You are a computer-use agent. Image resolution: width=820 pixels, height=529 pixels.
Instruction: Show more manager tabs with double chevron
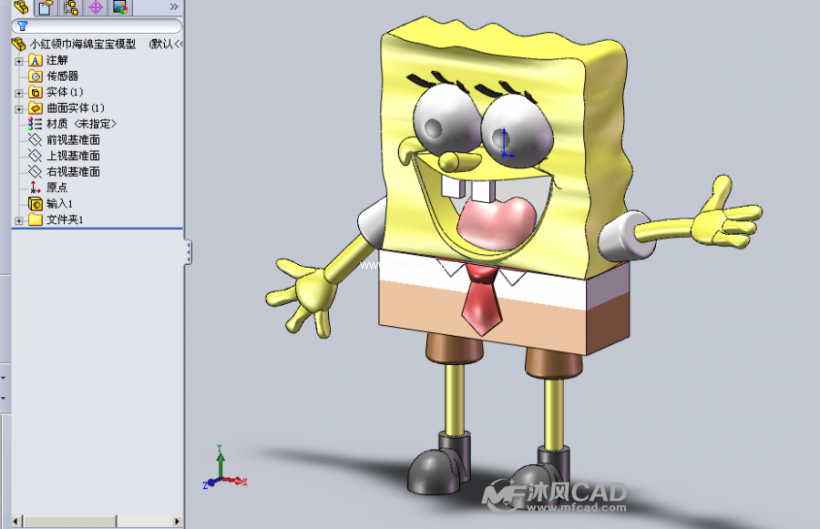(x=174, y=7)
